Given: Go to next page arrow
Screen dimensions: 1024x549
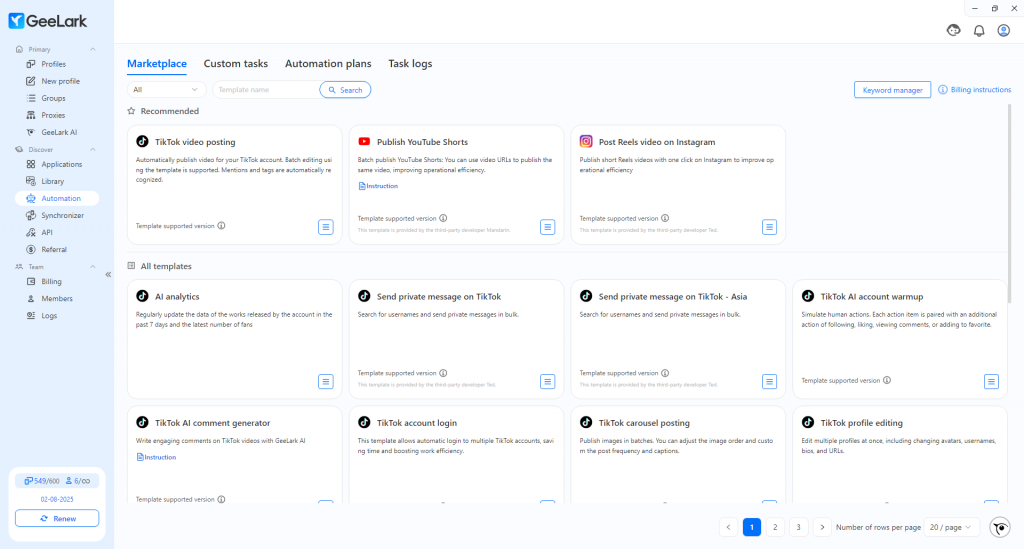Looking at the screenshot, I should [x=822, y=527].
